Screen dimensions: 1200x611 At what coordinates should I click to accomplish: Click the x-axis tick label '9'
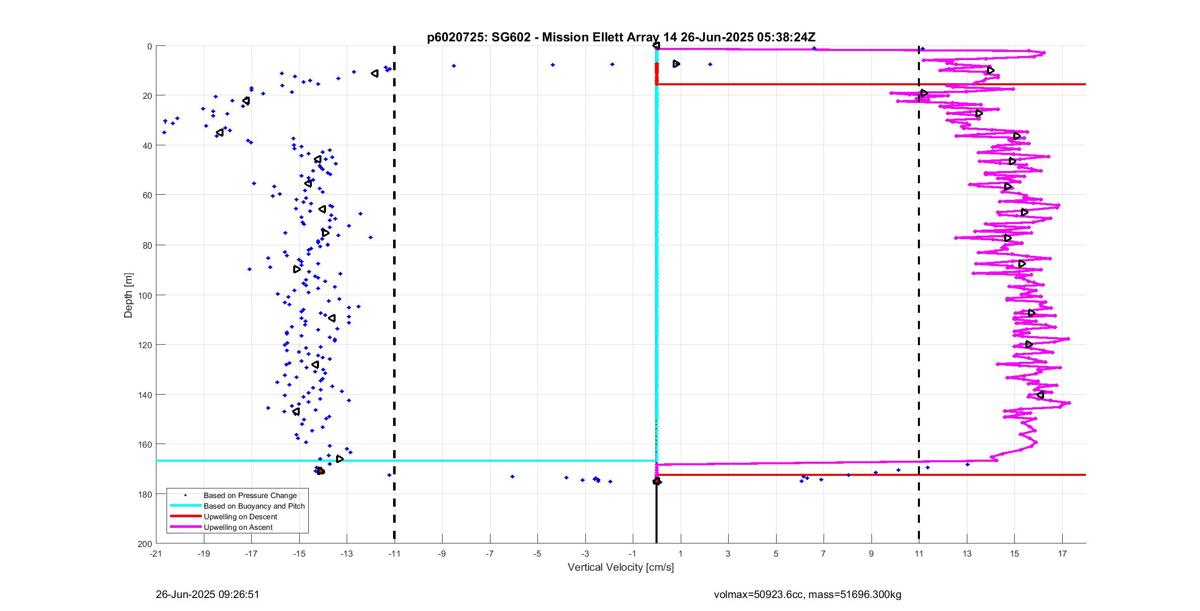pyautogui.click(x=871, y=553)
